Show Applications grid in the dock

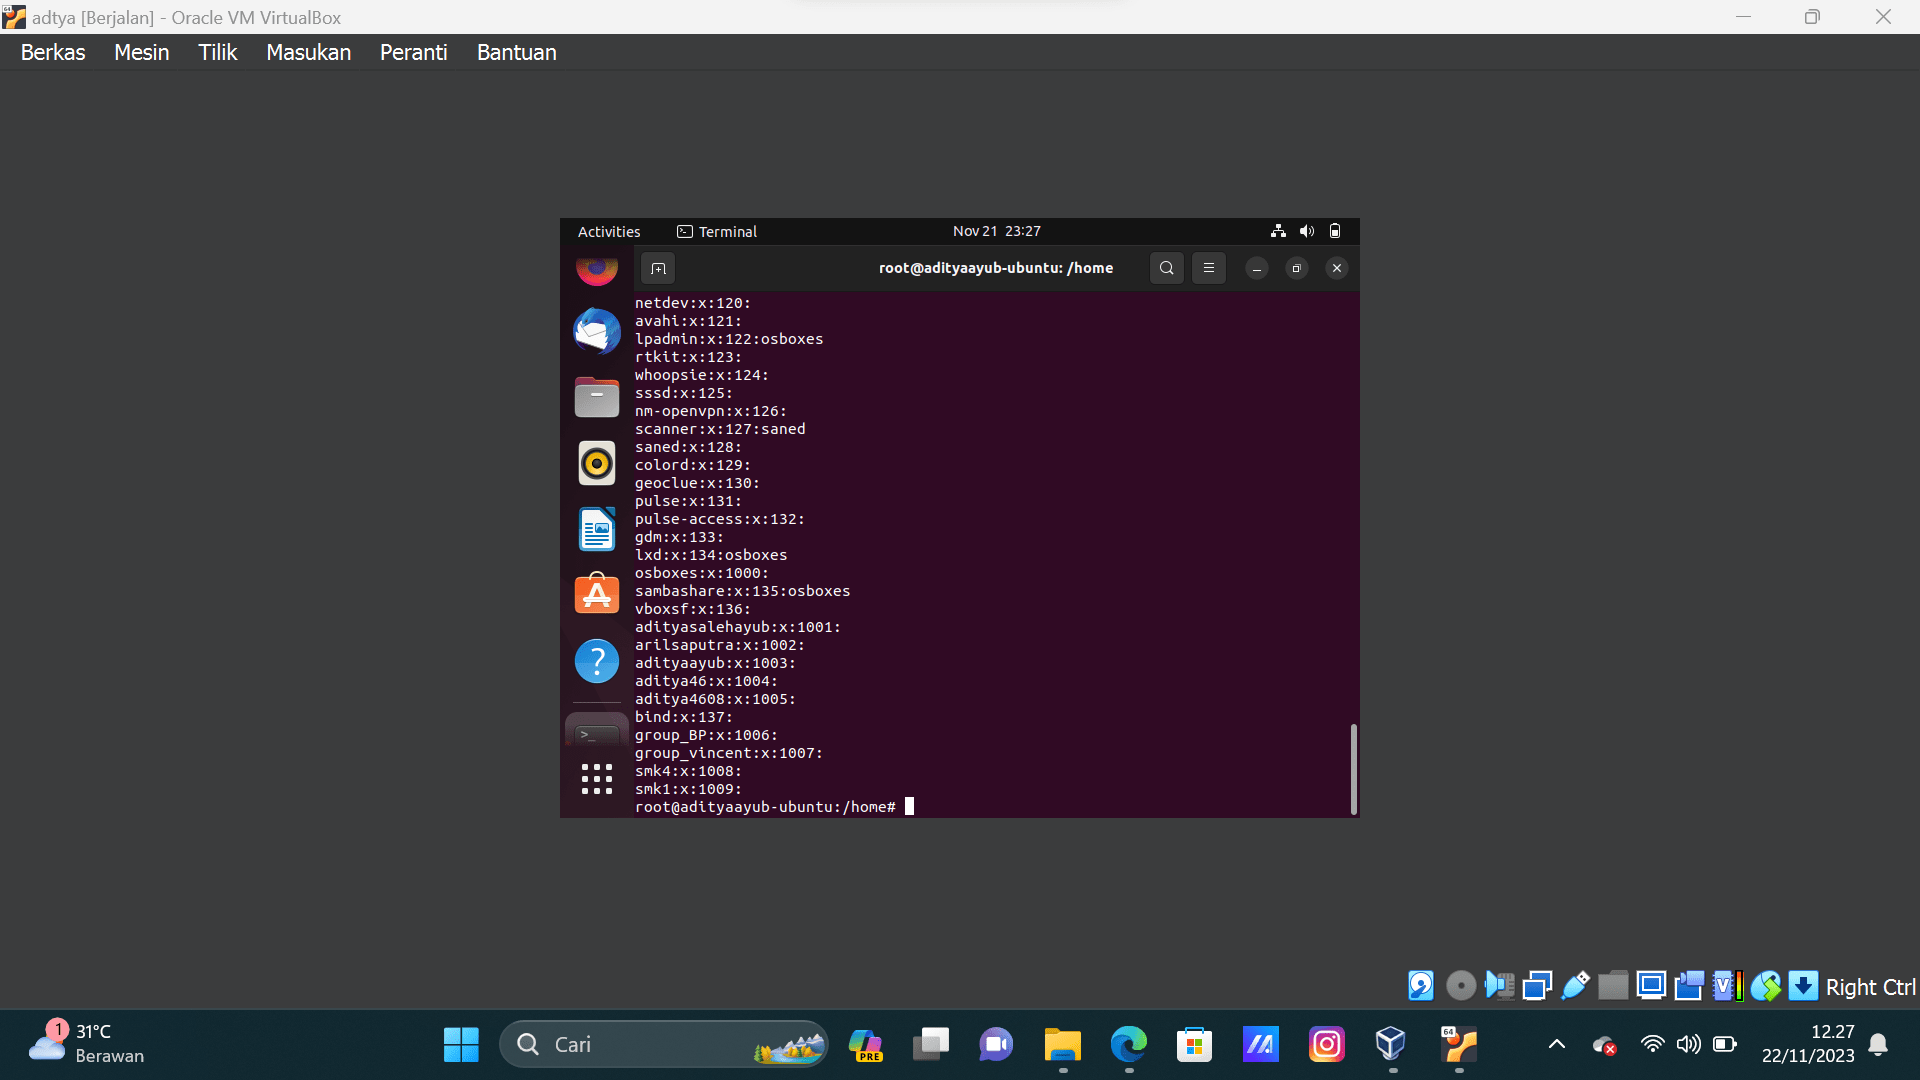point(597,779)
